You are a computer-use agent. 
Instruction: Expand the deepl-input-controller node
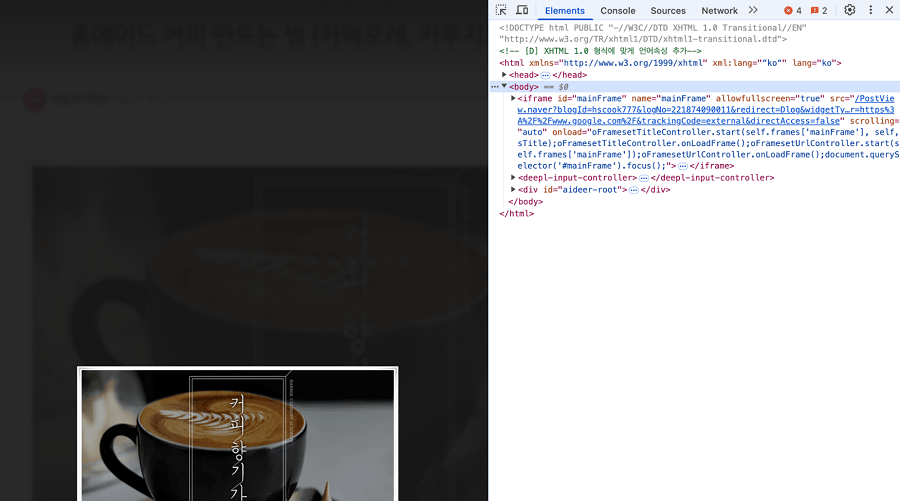(x=513, y=178)
